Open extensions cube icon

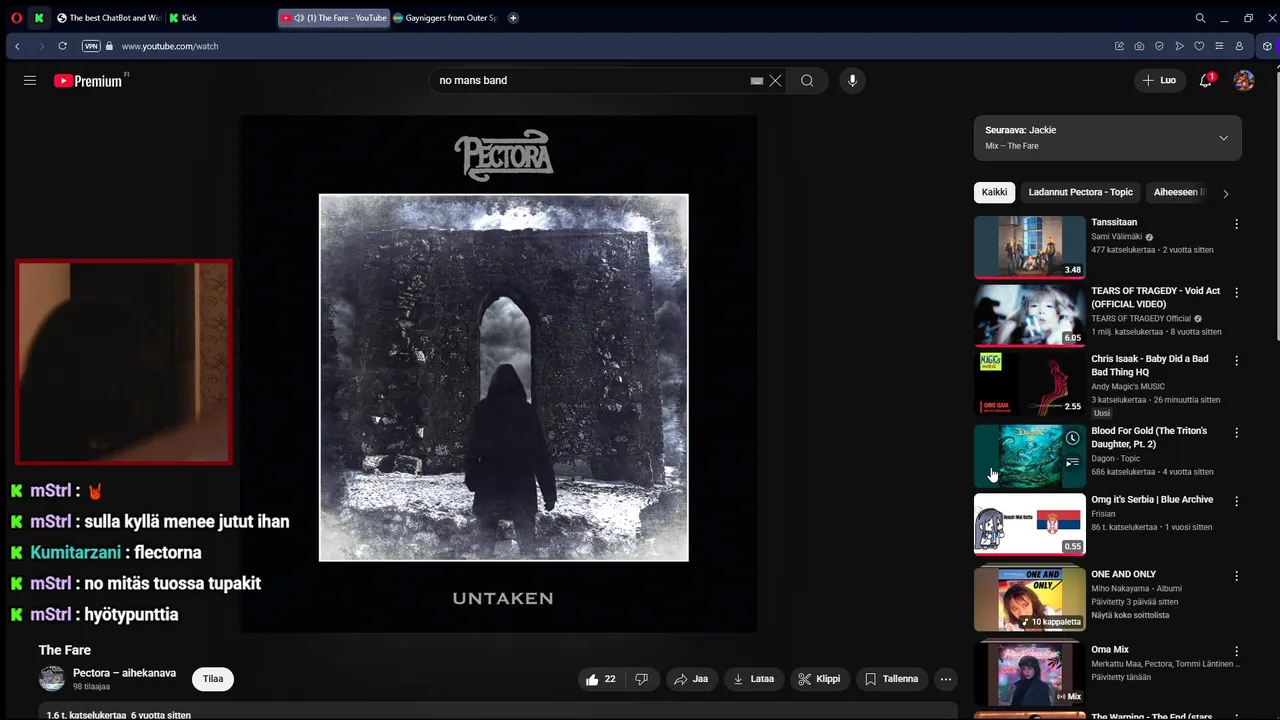click(1267, 46)
